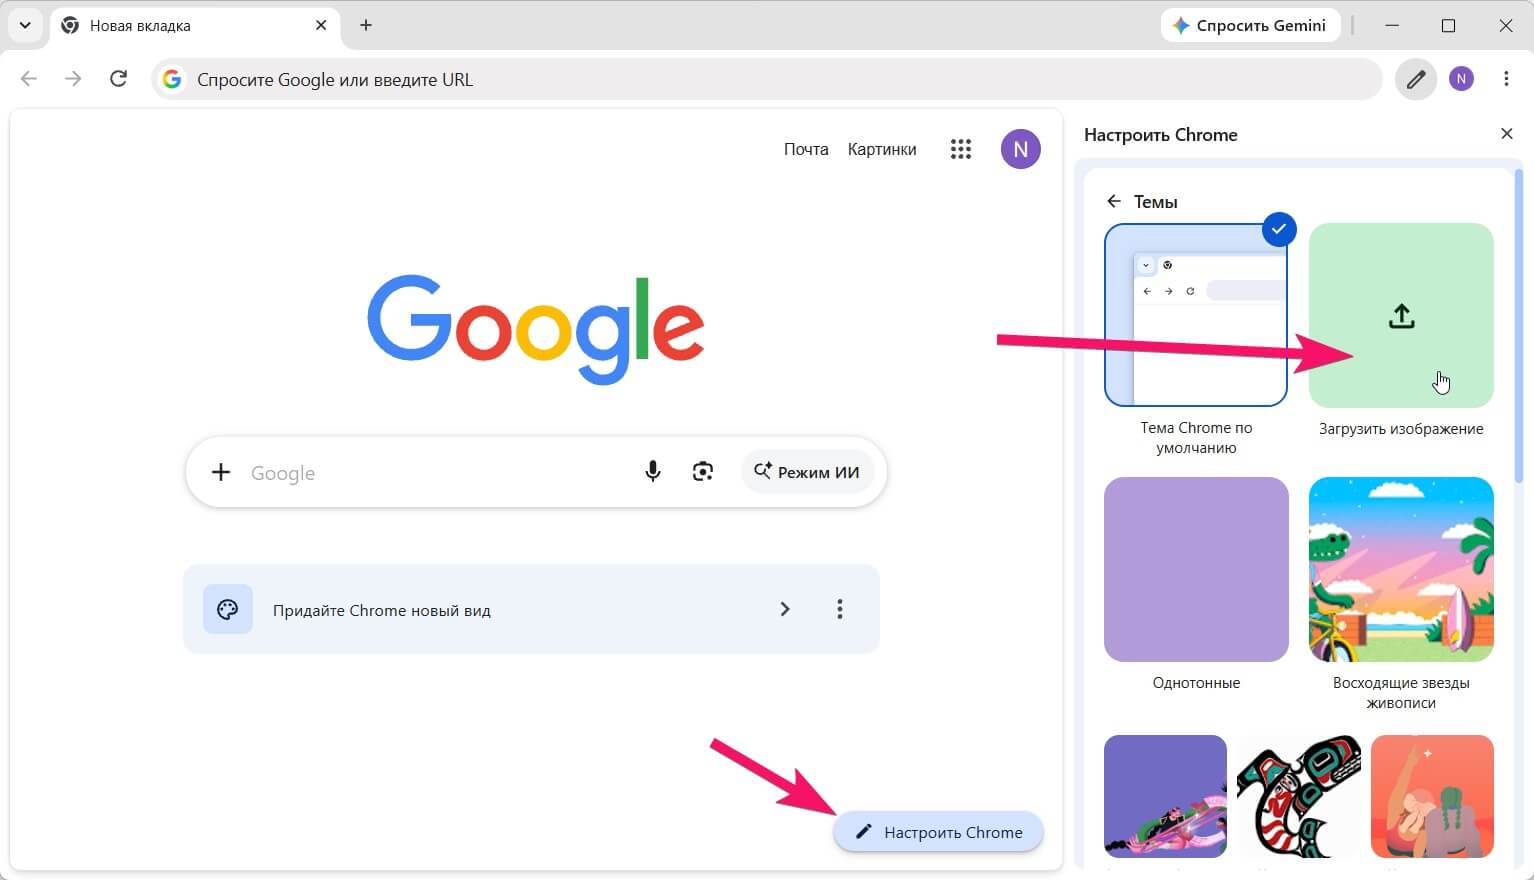Search by image with Lens icon

[x=703, y=472]
